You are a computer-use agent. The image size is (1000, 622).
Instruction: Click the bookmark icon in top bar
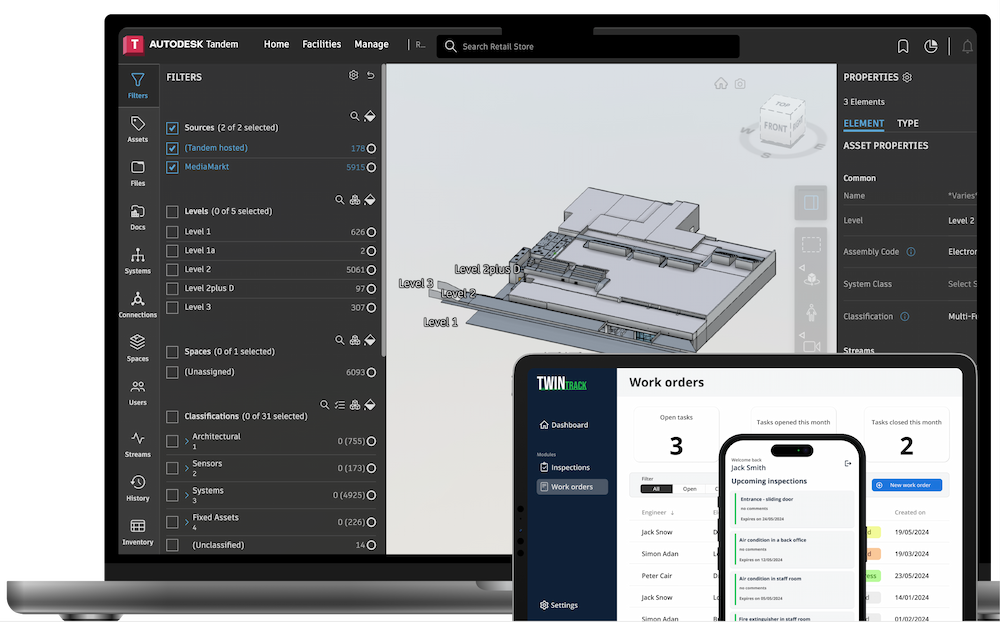(902, 46)
